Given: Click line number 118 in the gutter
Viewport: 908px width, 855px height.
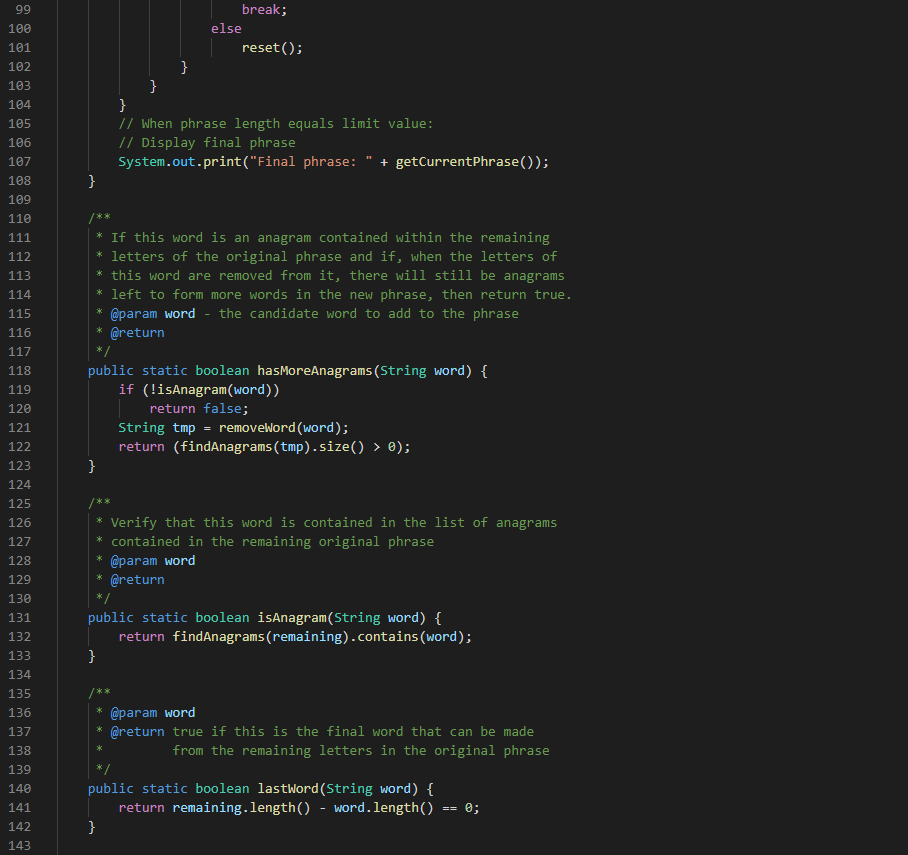Looking at the screenshot, I should [x=19, y=370].
